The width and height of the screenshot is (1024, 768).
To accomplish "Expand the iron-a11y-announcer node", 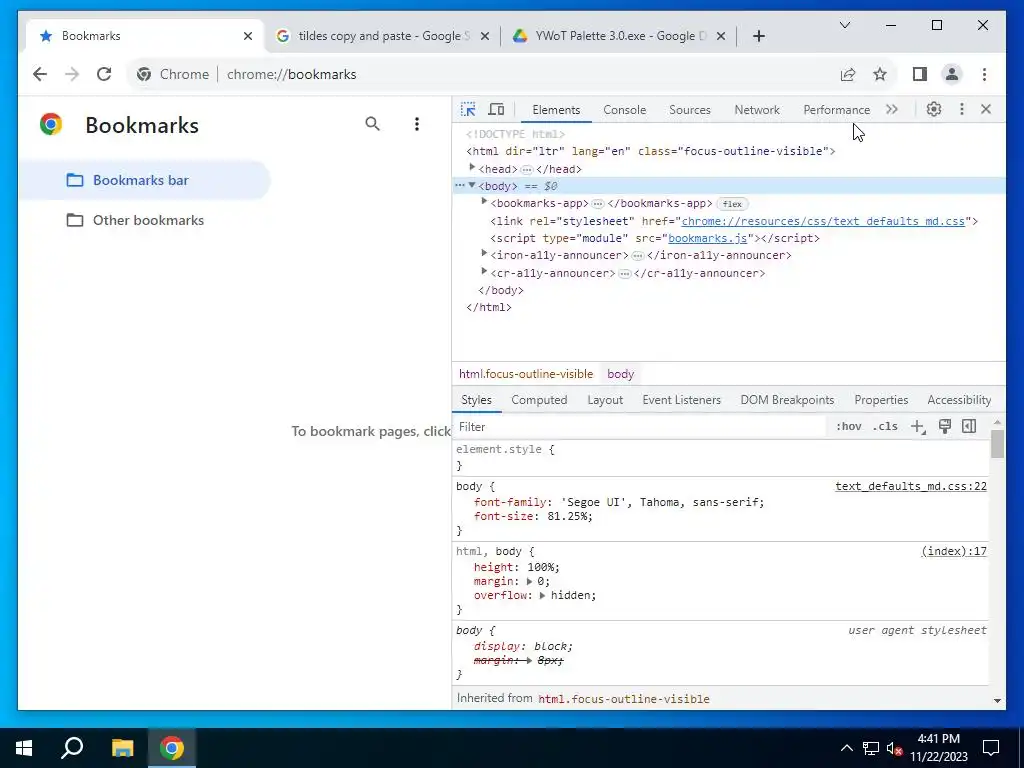I will (x=484, y=253).
